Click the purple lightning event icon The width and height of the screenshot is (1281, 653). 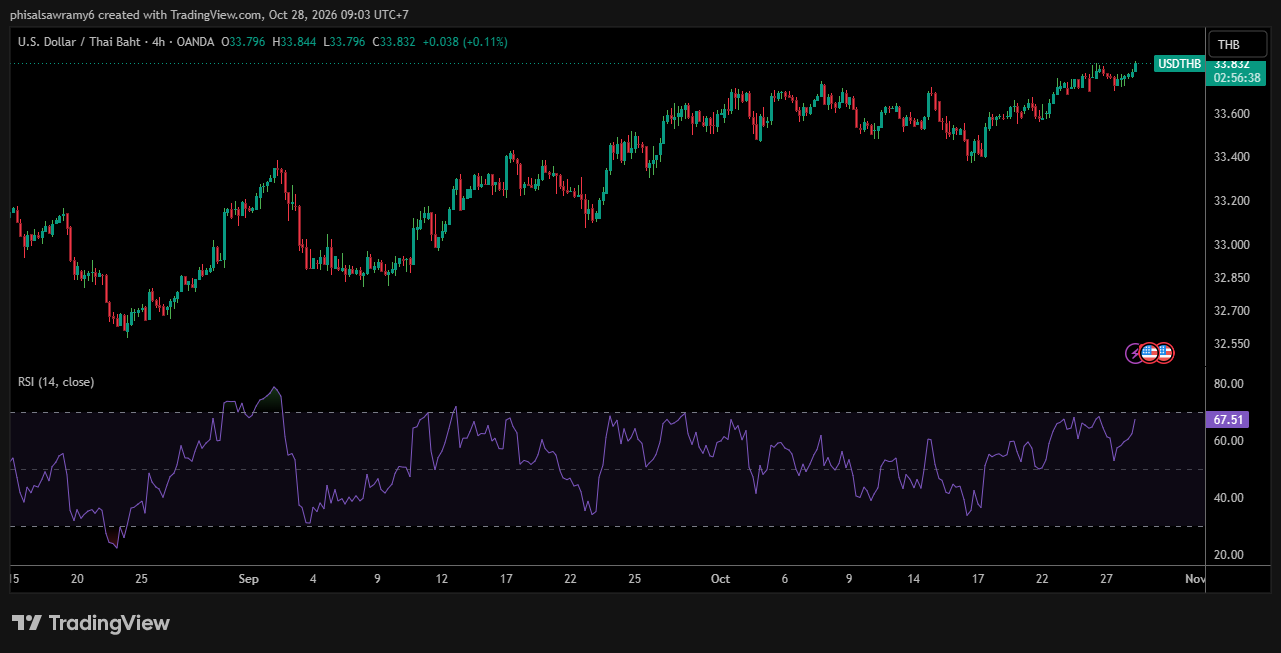point(1135,352)
